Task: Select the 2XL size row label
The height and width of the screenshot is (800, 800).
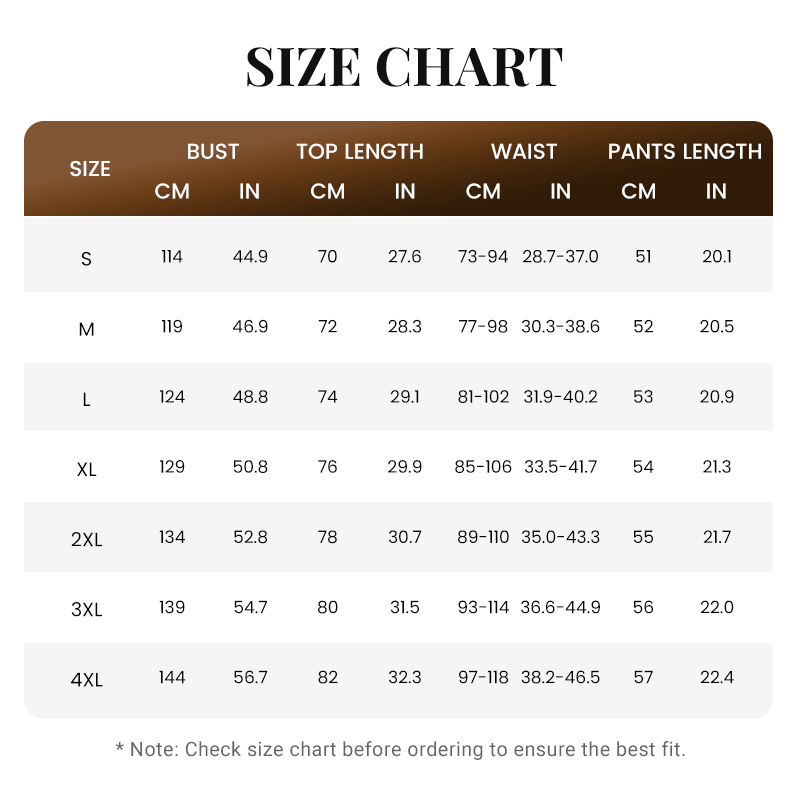Action: (86, 539)
